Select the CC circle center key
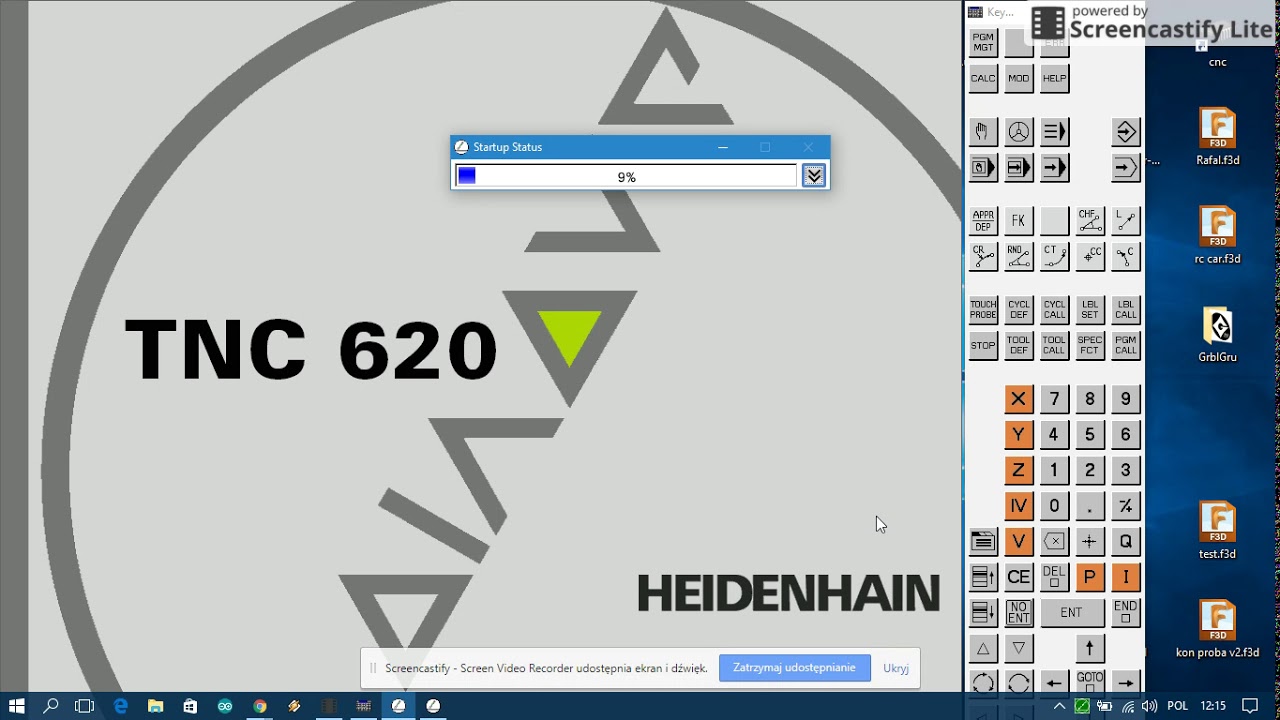Screen dimensions: 1280x720 point(1090,257)
